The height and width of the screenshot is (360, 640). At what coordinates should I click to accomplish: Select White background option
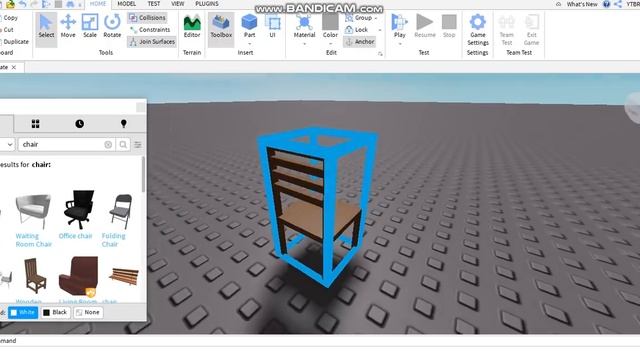point(23,313)
